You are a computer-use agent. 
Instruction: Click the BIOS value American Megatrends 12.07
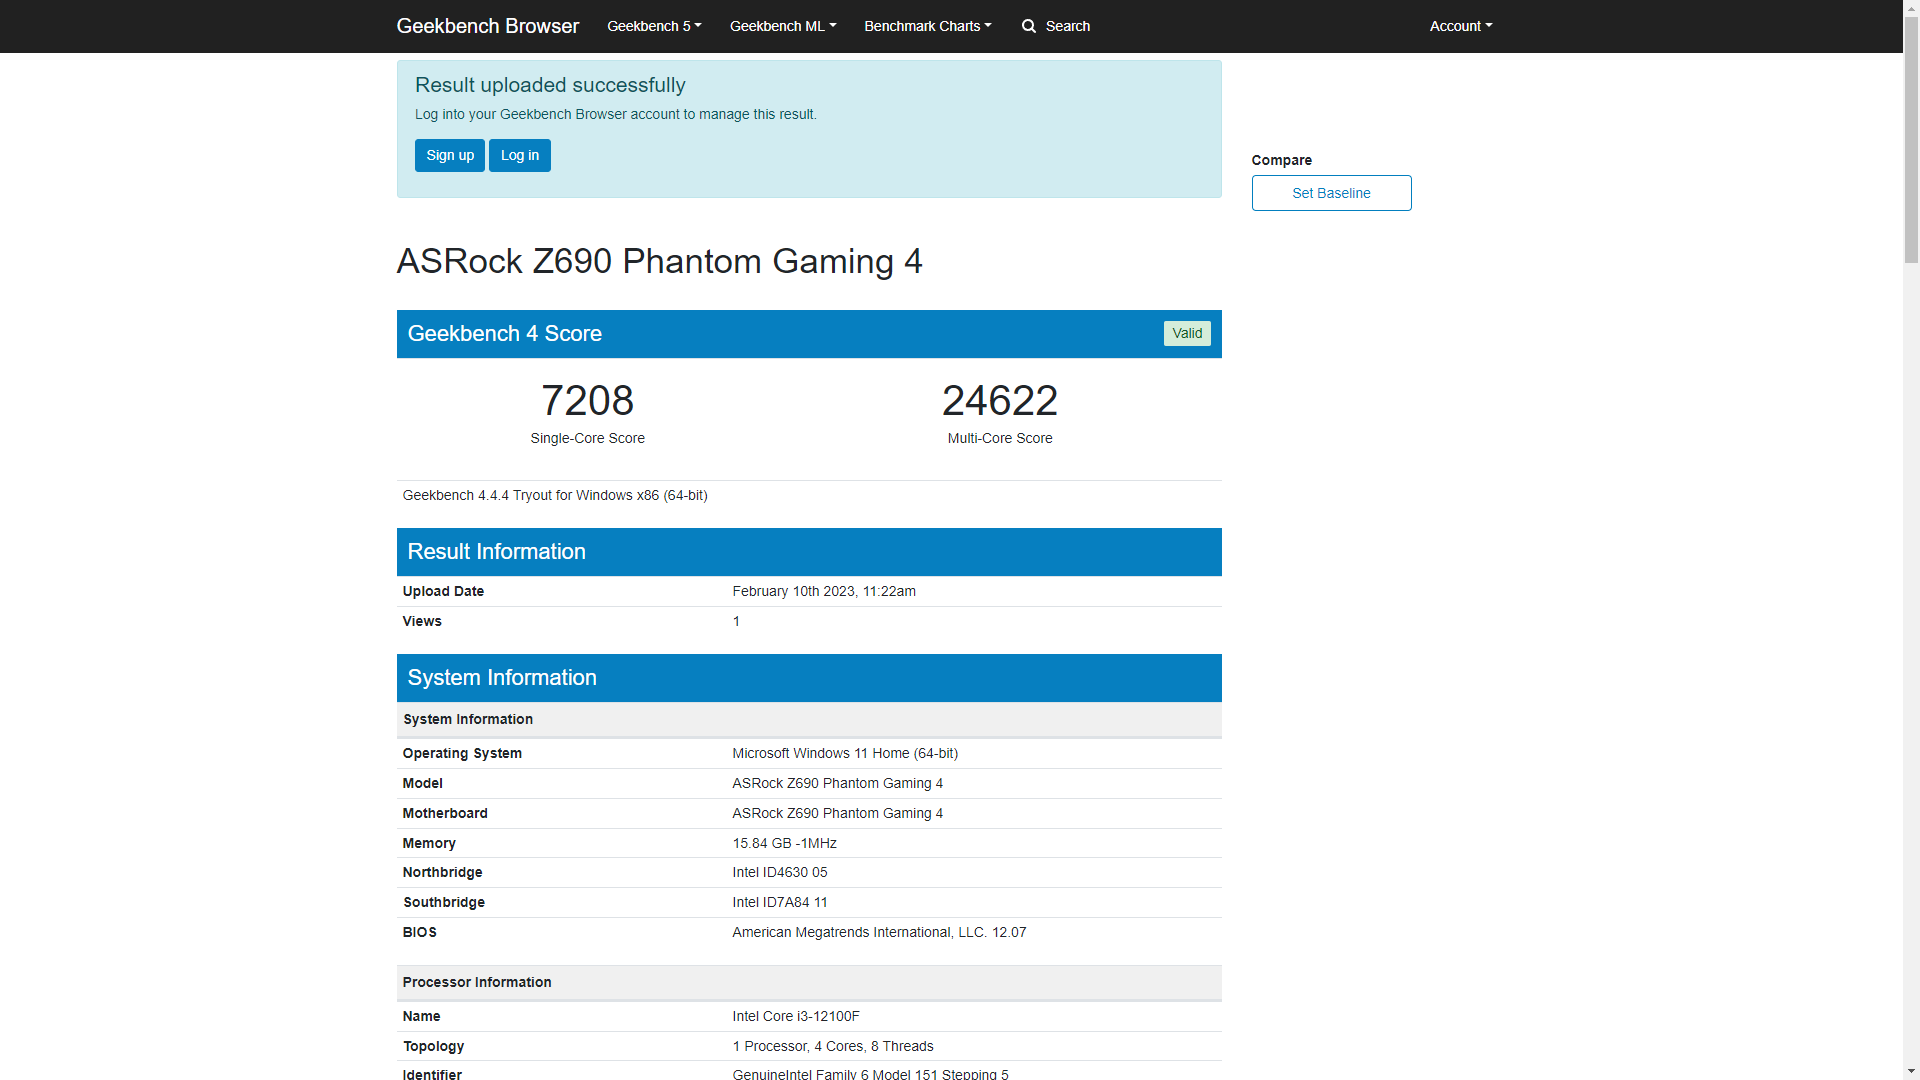tap(879, 932)
